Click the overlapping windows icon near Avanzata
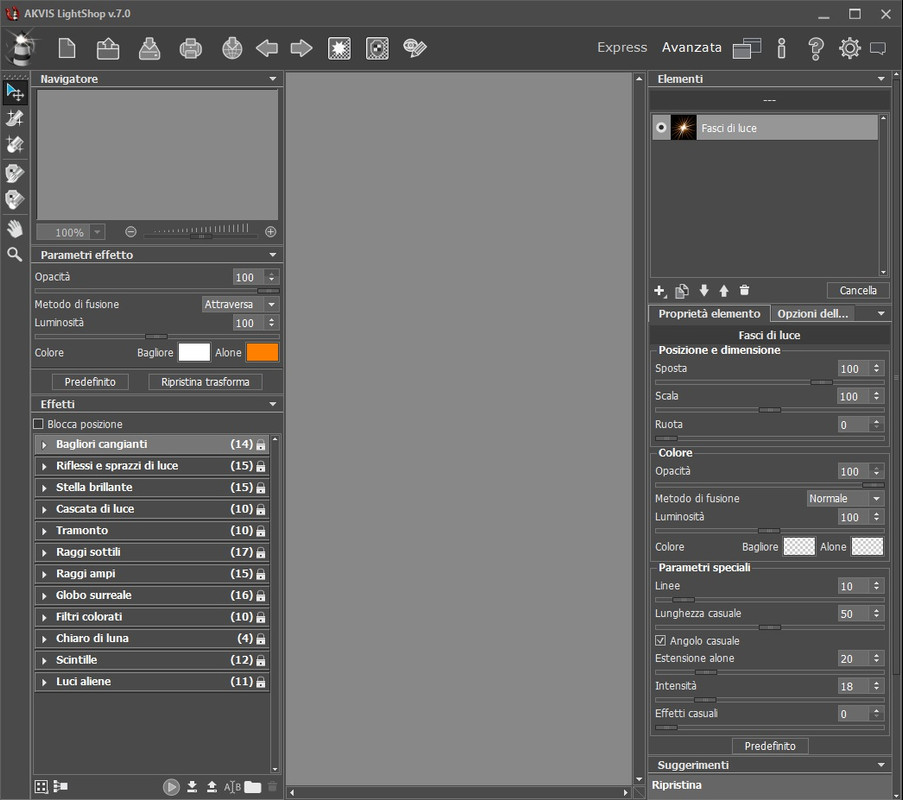Image resolution: width=903 pixels, height=800 pixels. (x=747, y=48)
